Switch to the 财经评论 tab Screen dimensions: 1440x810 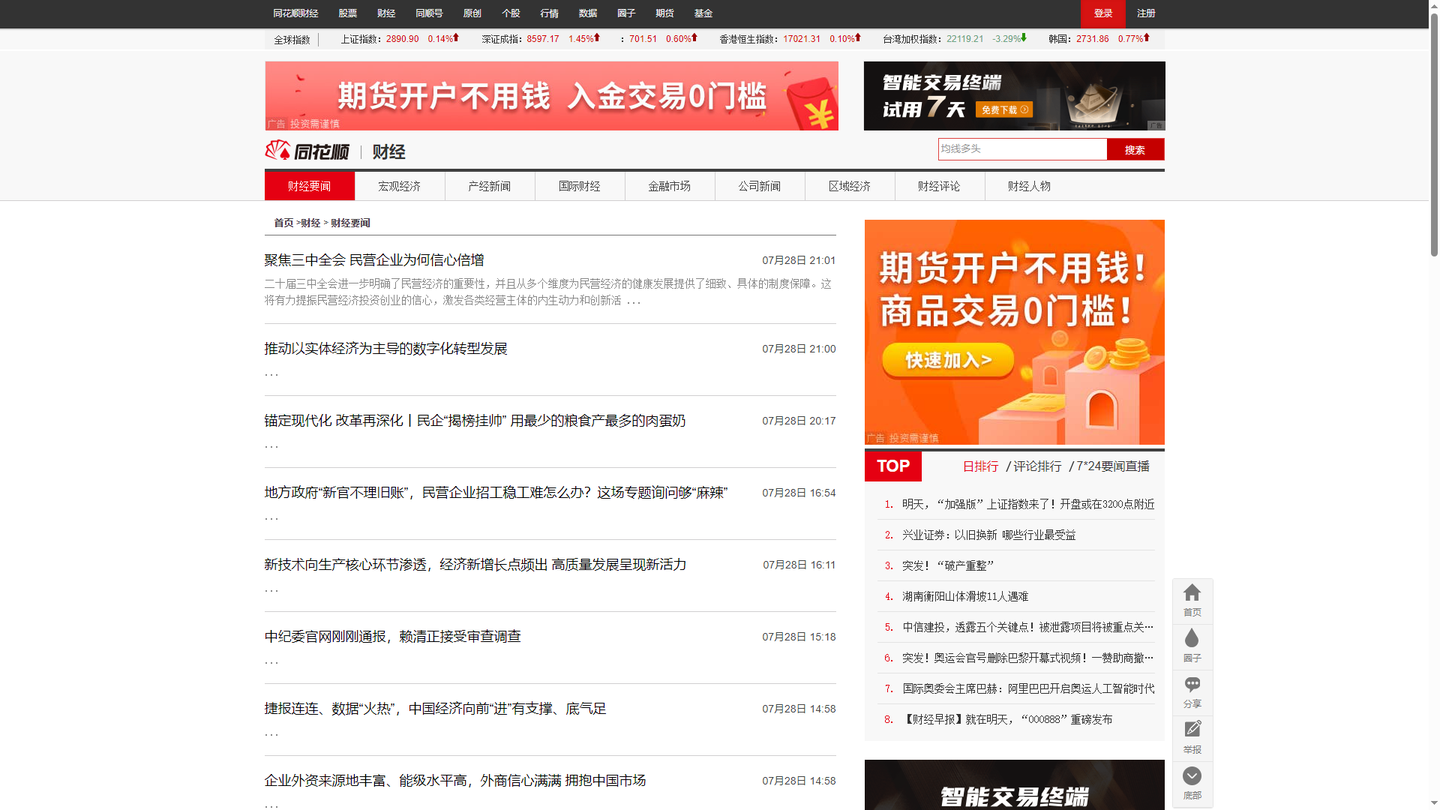[940, 186]
